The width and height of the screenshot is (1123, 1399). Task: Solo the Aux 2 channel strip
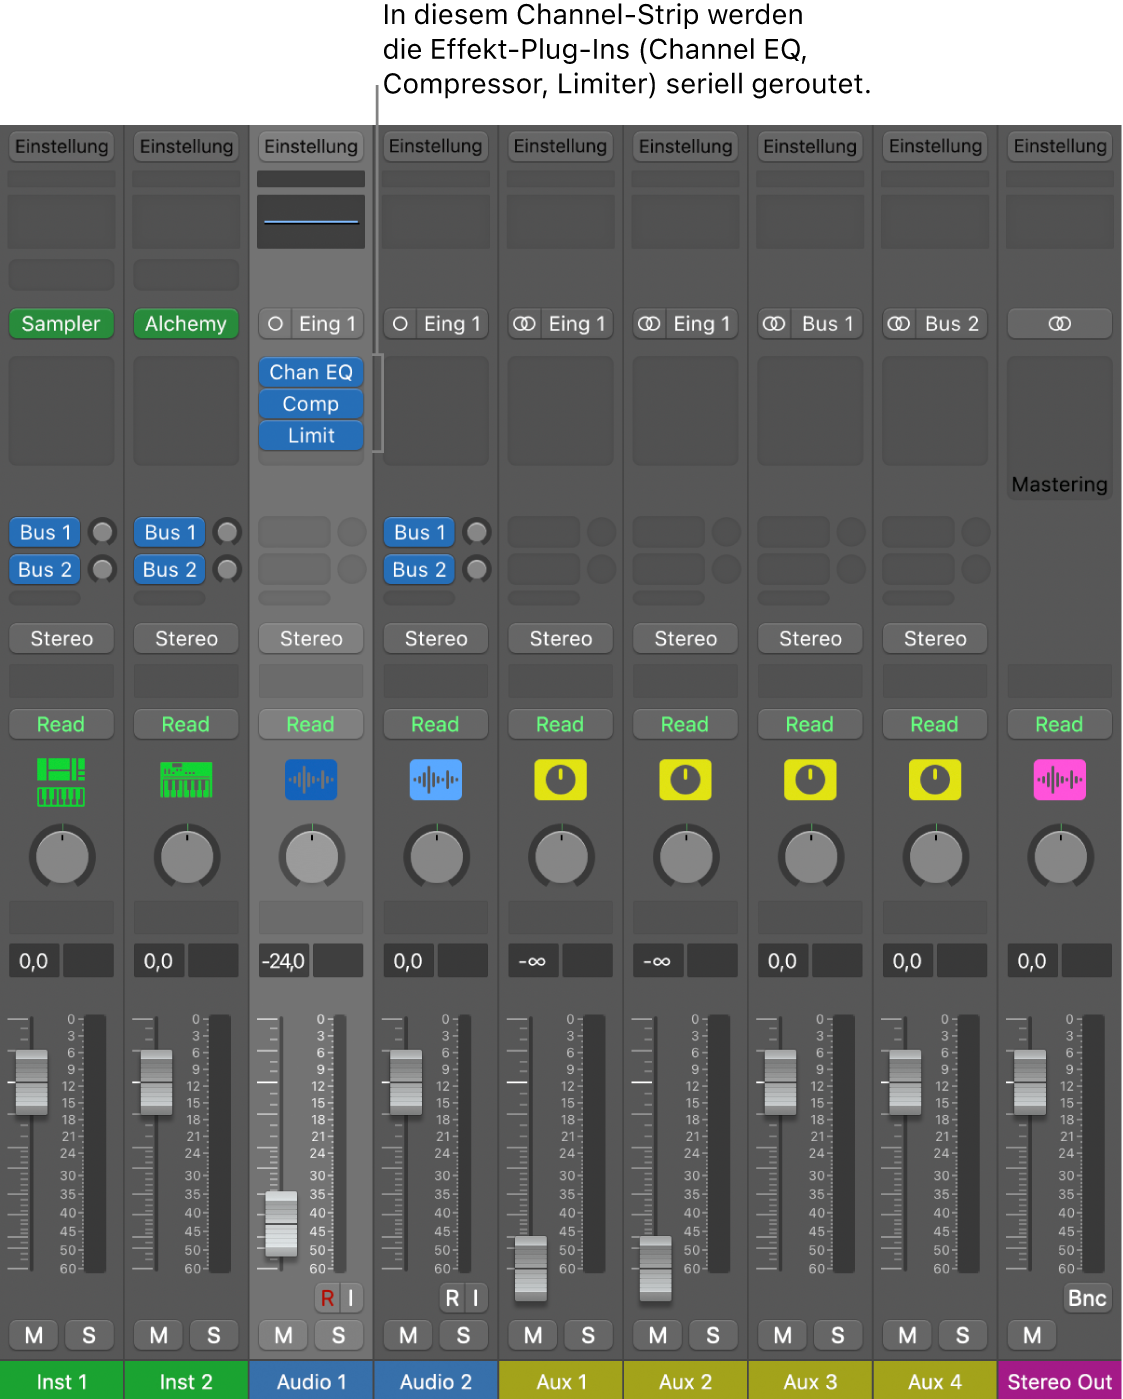(713, 1334)
